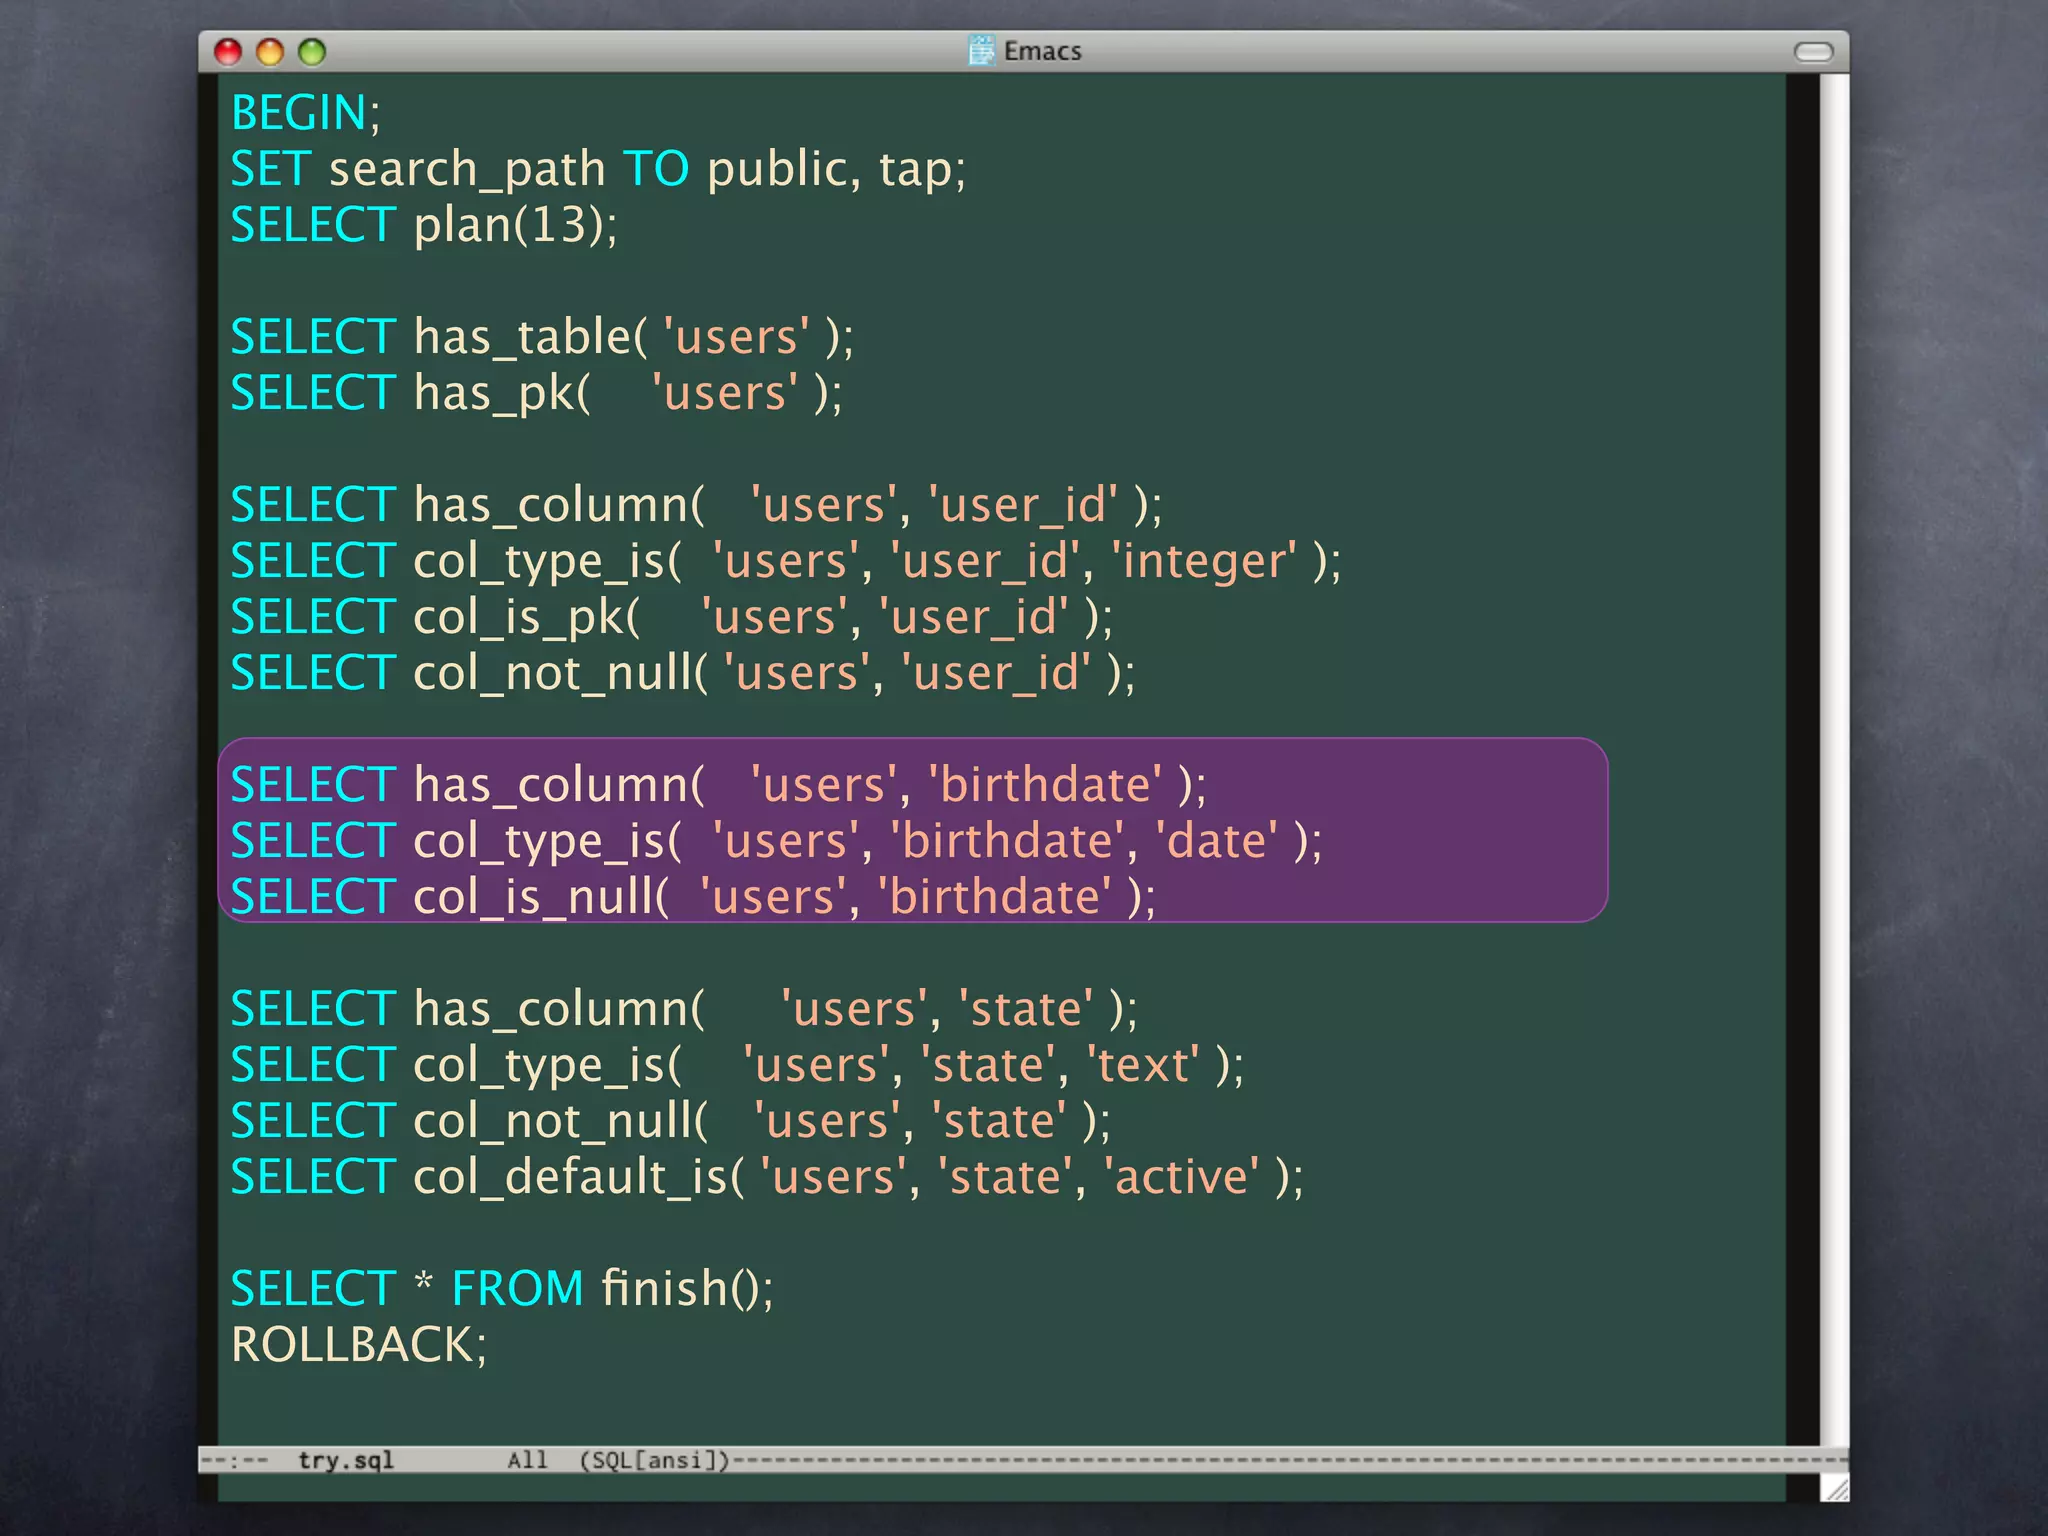2048x1536 pixels.
Task: Place cursor on the BEGIN; line
Action: click(306, 113)
